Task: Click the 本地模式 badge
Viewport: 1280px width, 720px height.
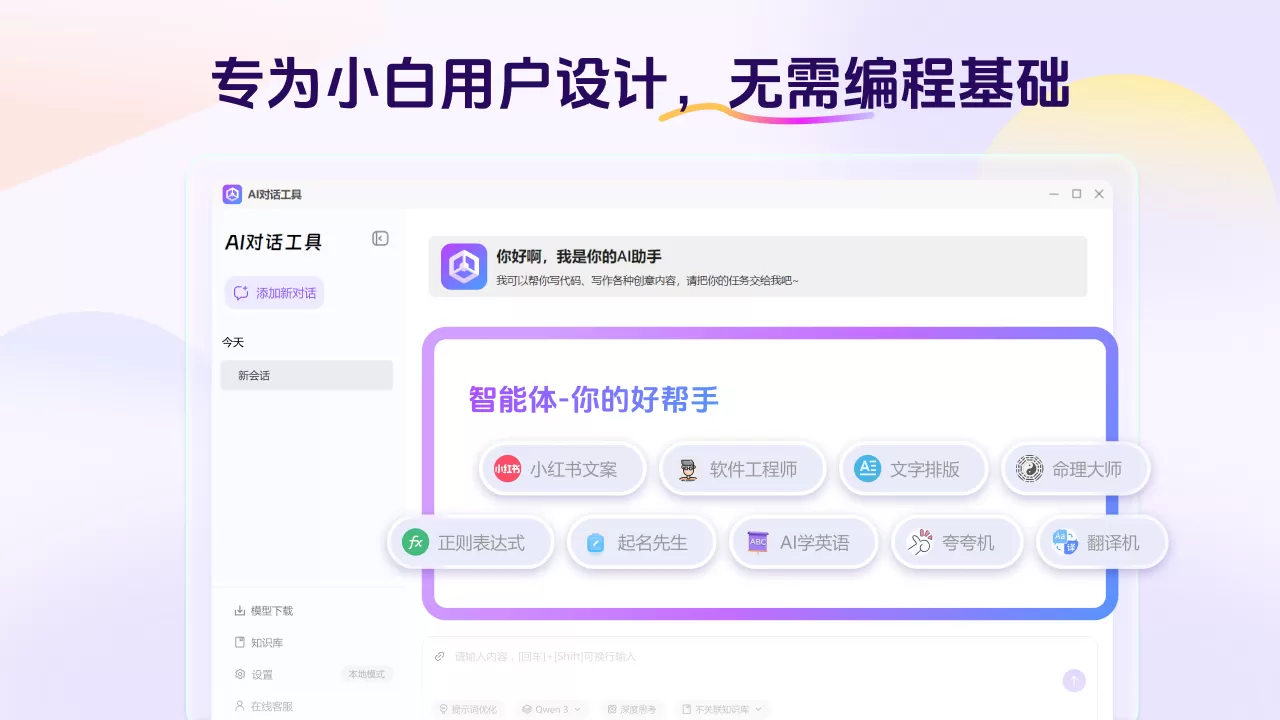Action: (x=366, y=674)
